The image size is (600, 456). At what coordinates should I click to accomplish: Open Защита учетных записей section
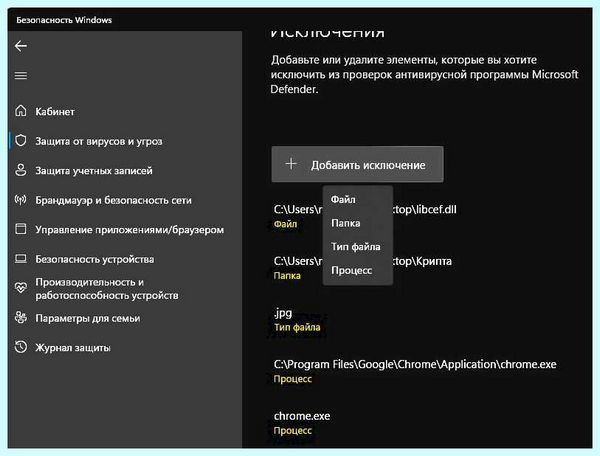(x=94, y=171)
